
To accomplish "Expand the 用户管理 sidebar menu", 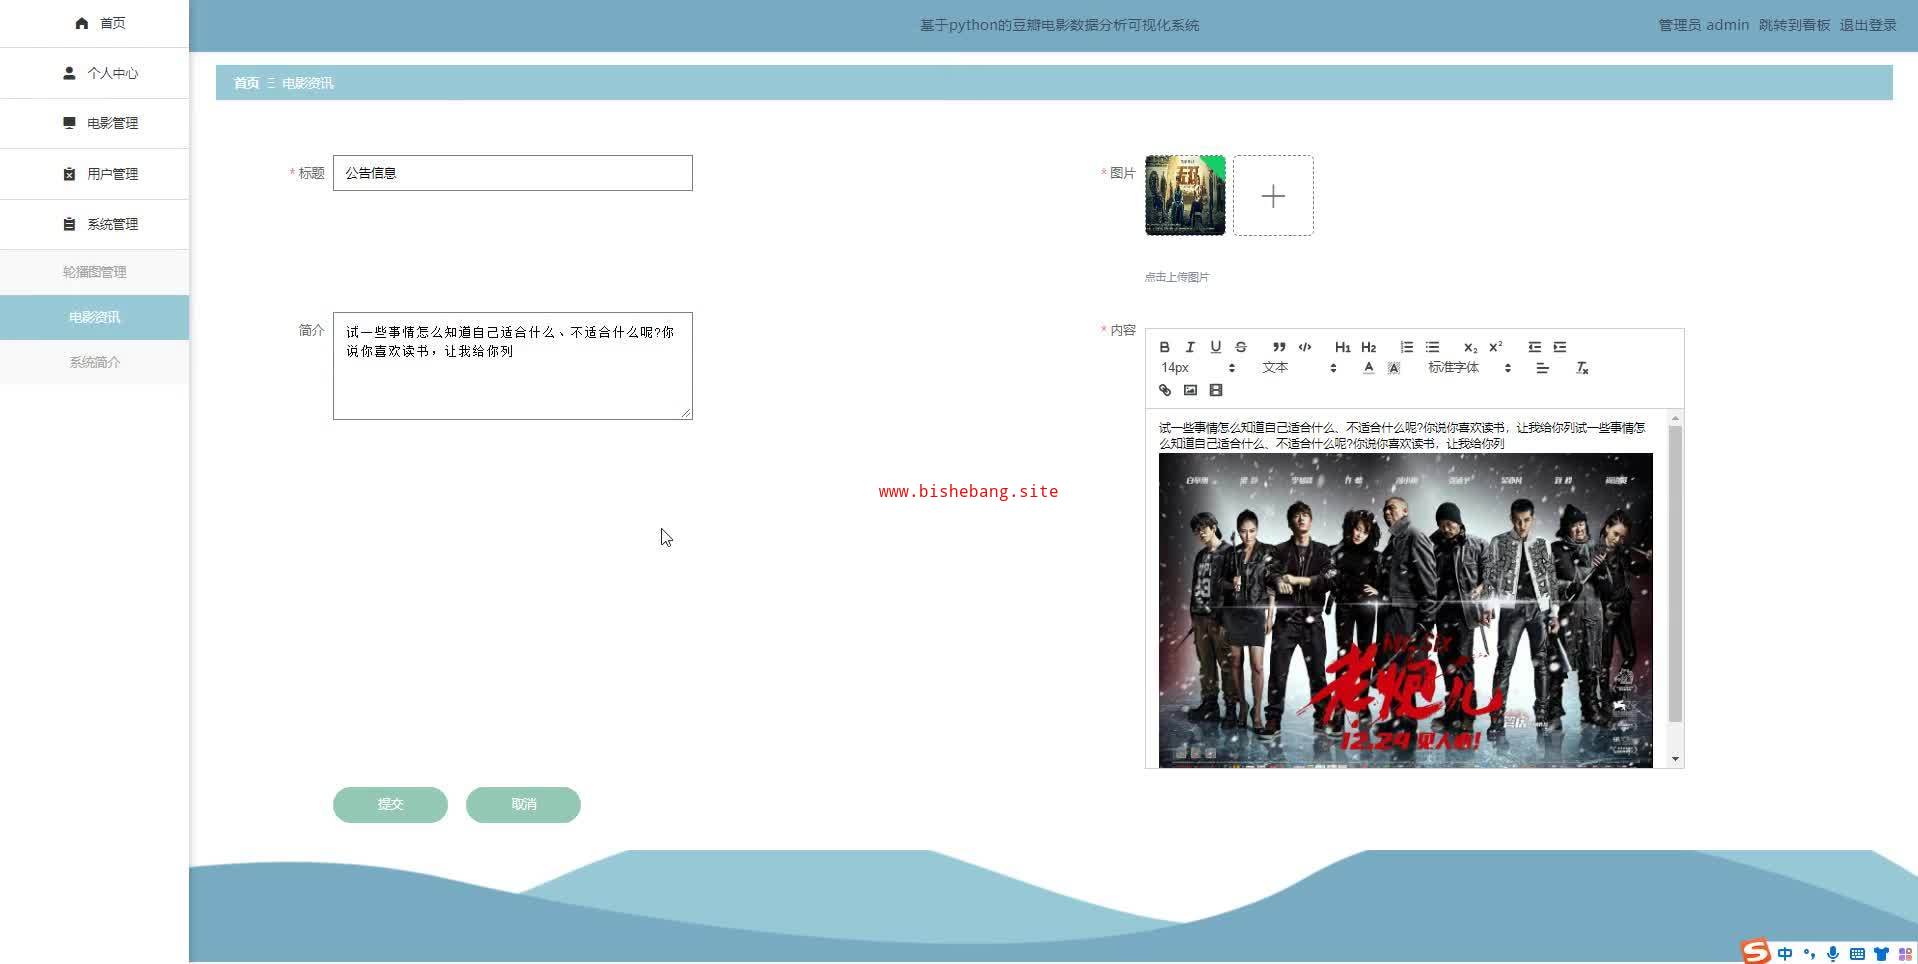I will click(x=94, y=174).
